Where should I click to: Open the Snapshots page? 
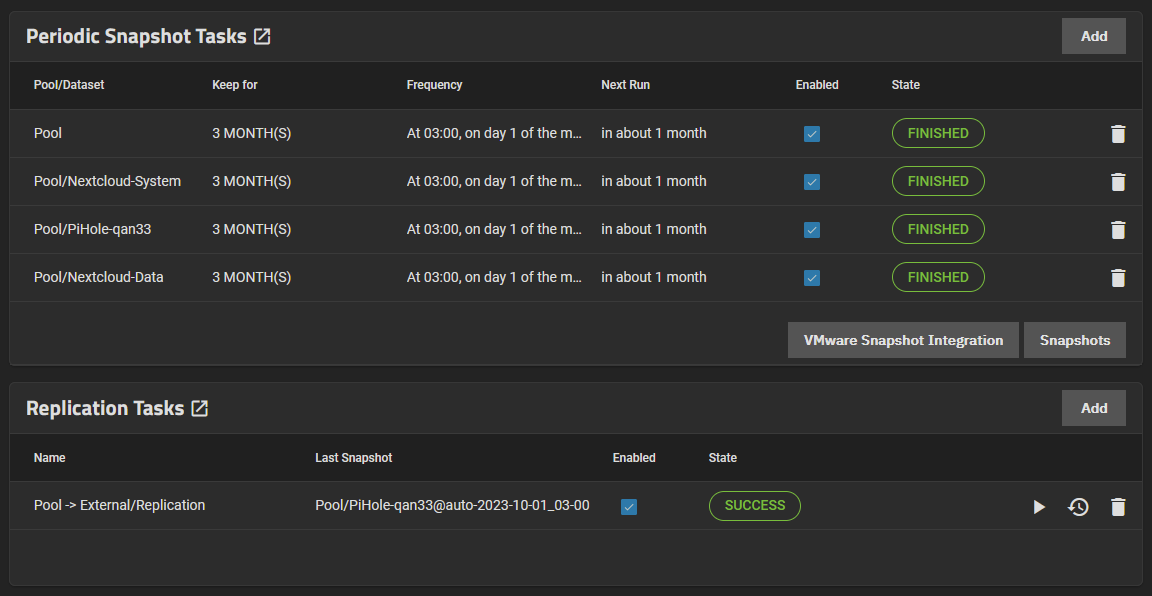click(x=1075, y=340)
